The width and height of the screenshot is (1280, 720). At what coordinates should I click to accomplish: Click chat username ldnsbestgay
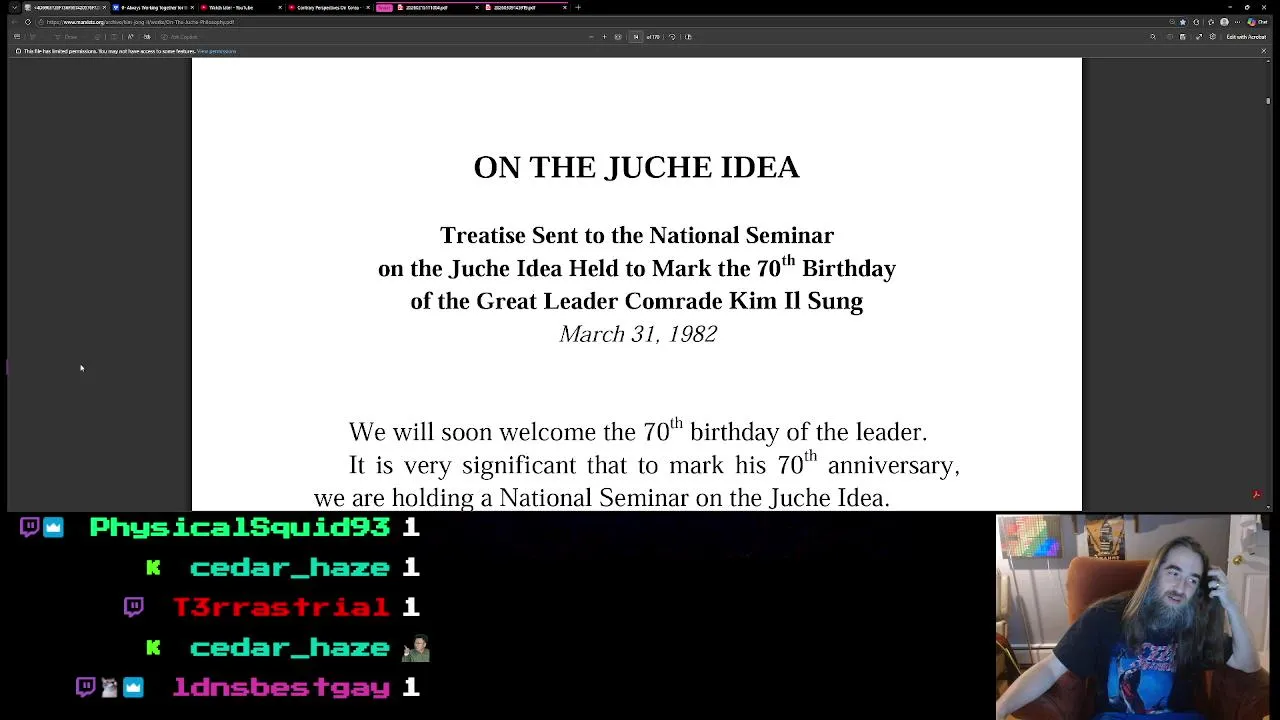[x=281, y=687]
